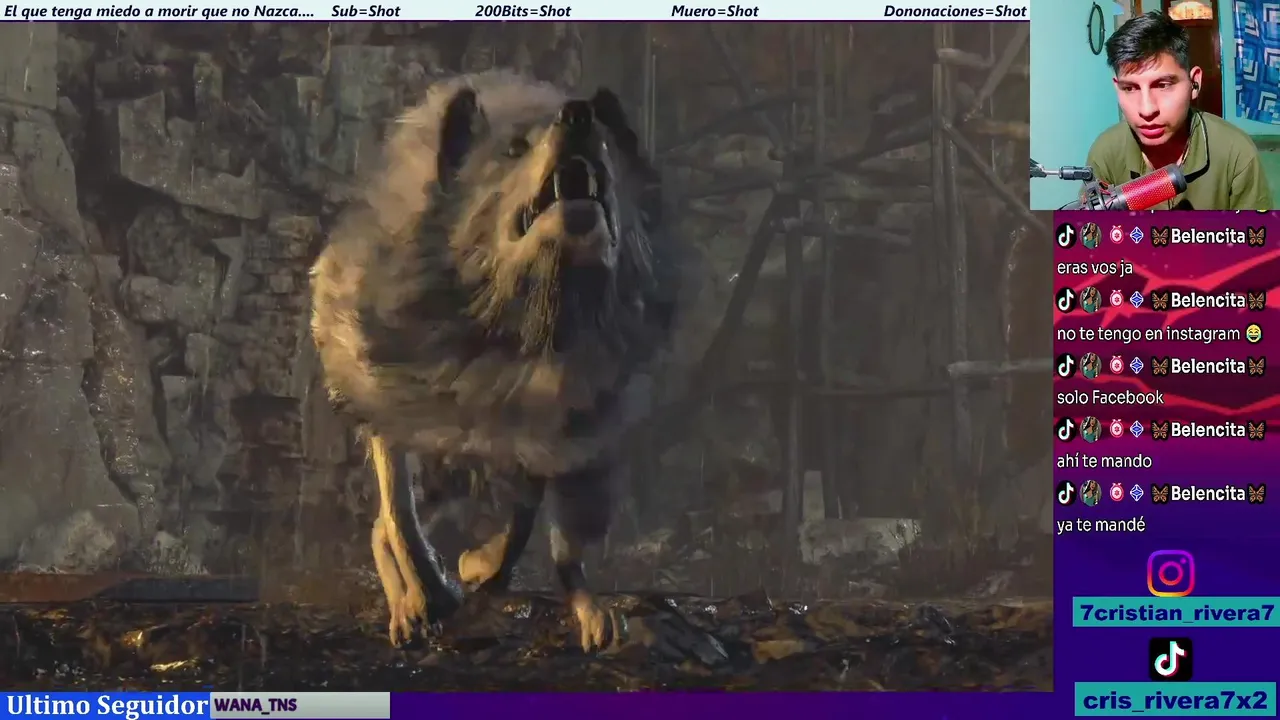Image resolution: width=1280 pixels, height=720 pixels.
Task: Click the 'Muero=Shot' banner text
Action: (715, 11)
